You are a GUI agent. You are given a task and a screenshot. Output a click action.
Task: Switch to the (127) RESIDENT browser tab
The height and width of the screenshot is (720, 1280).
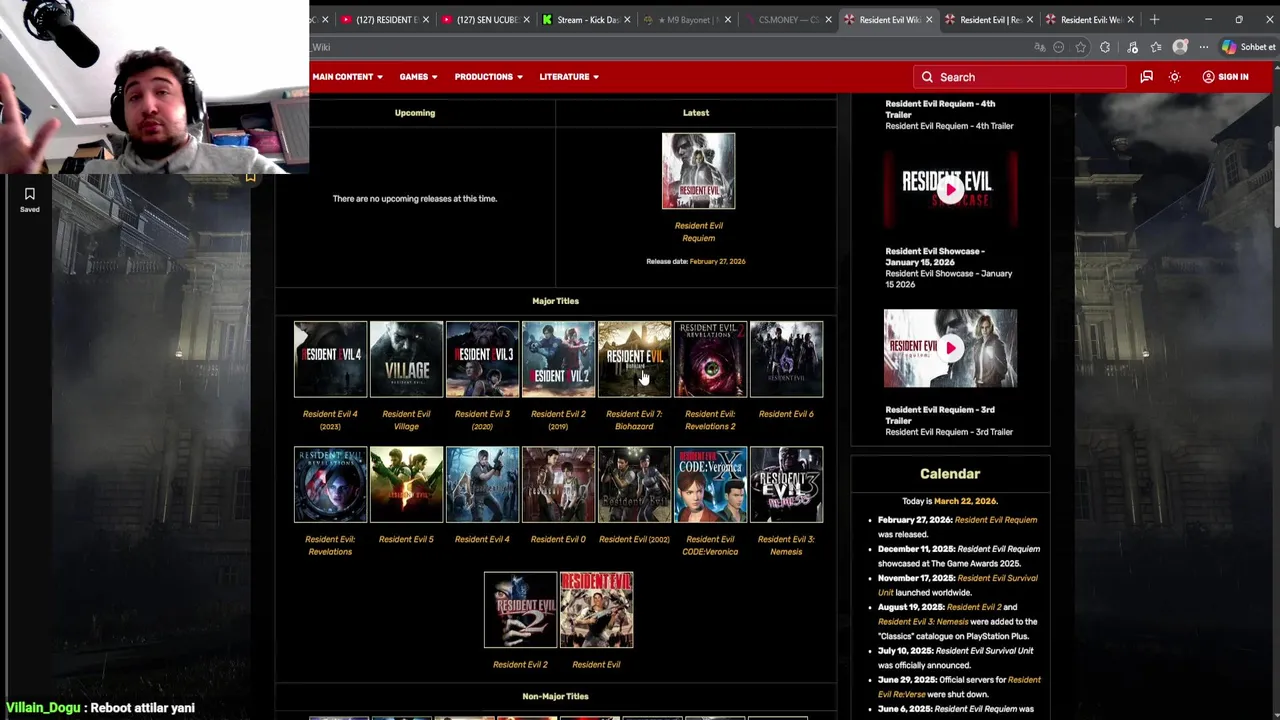click(x=385, y=20)
